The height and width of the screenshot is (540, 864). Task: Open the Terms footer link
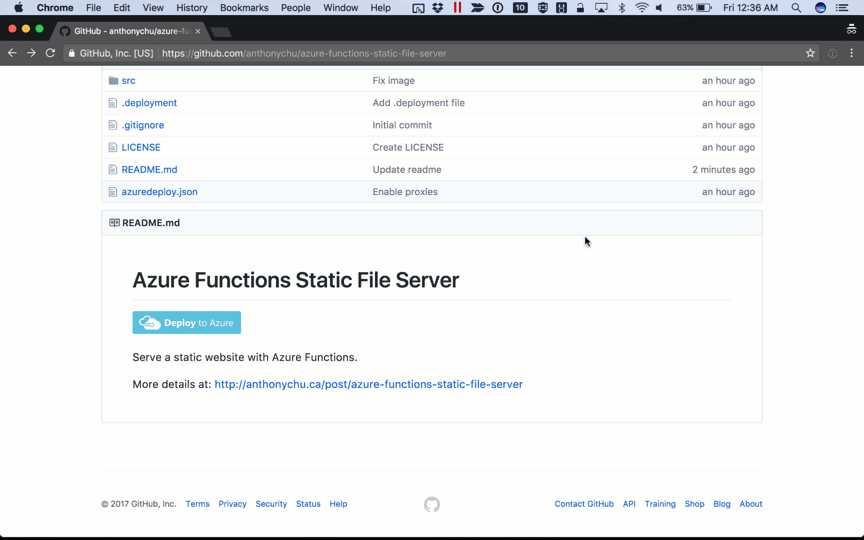tap(197, 504)
